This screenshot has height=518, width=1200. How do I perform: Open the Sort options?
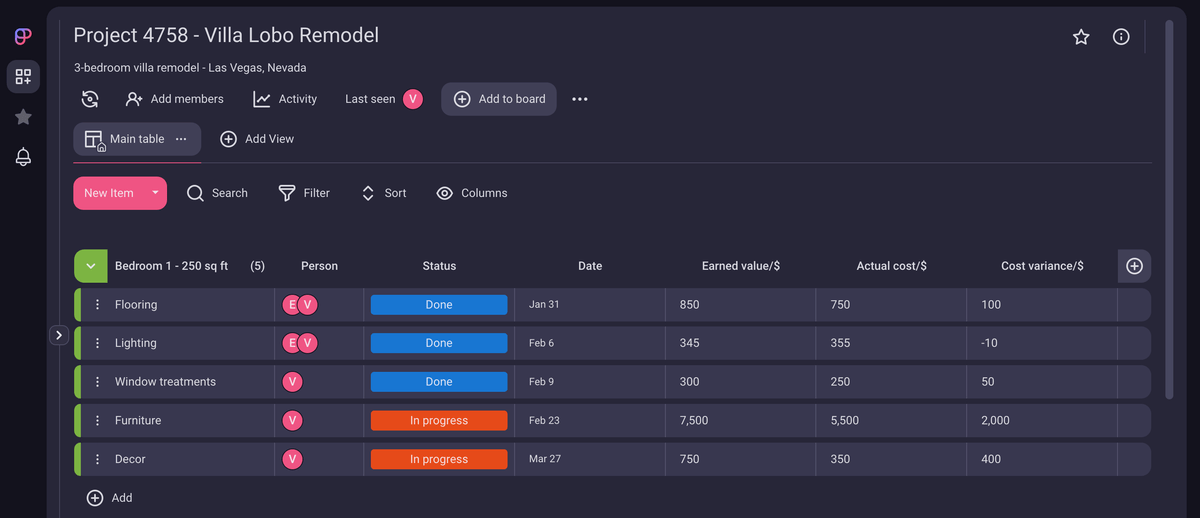pyautogui.click(x=384, y=193)
